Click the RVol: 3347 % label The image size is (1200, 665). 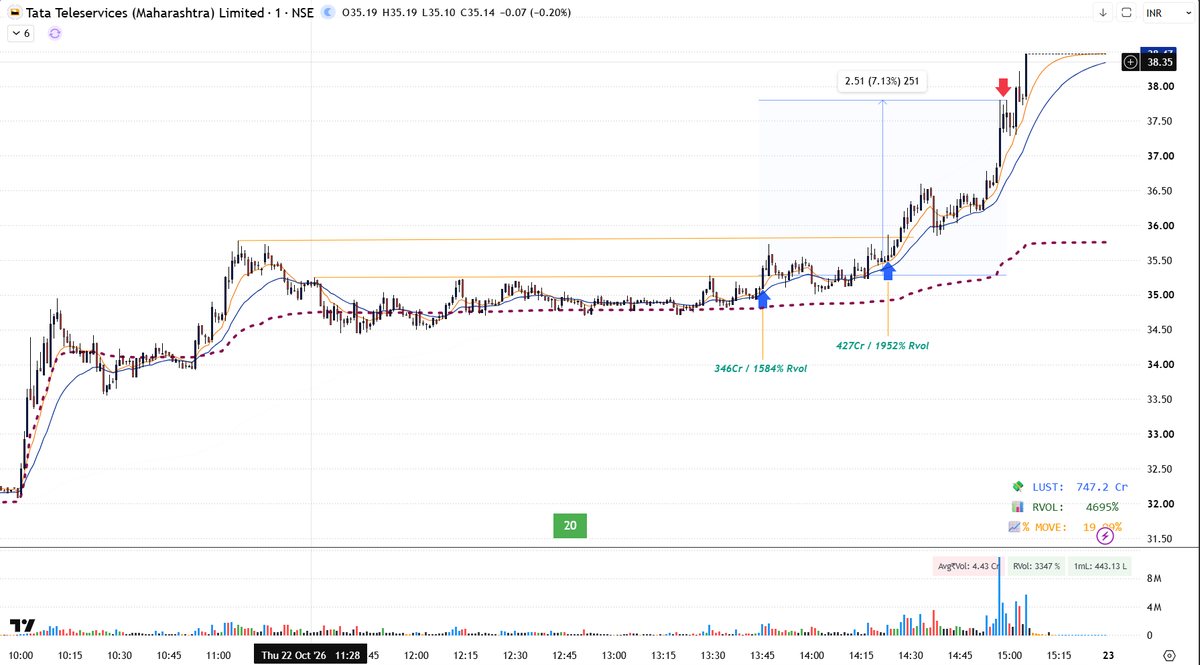coord(1036,566)
